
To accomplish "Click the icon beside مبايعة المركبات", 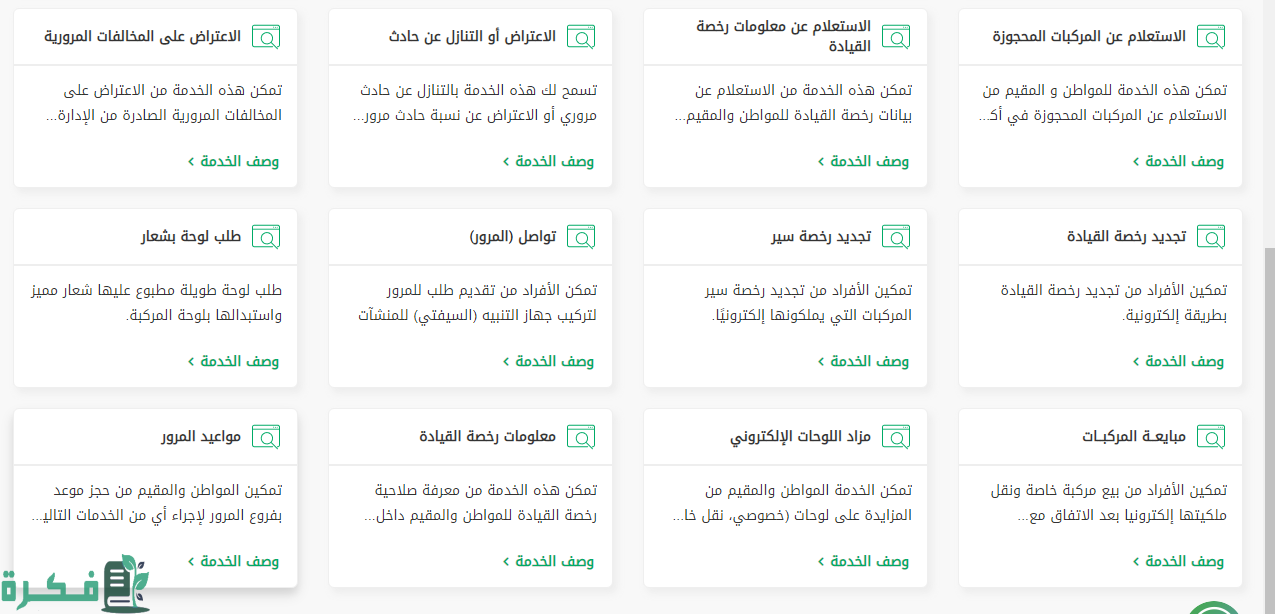I will coord(1210,437).
